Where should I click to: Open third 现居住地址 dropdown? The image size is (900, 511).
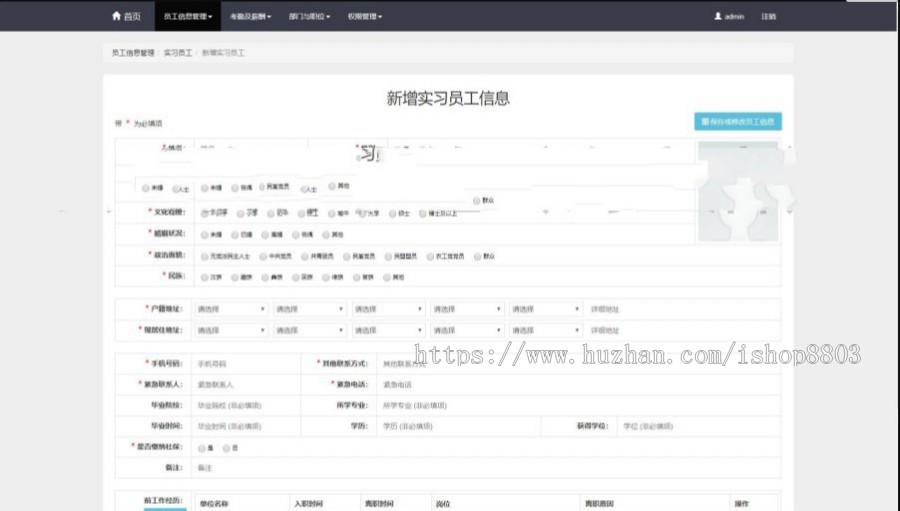388,330
